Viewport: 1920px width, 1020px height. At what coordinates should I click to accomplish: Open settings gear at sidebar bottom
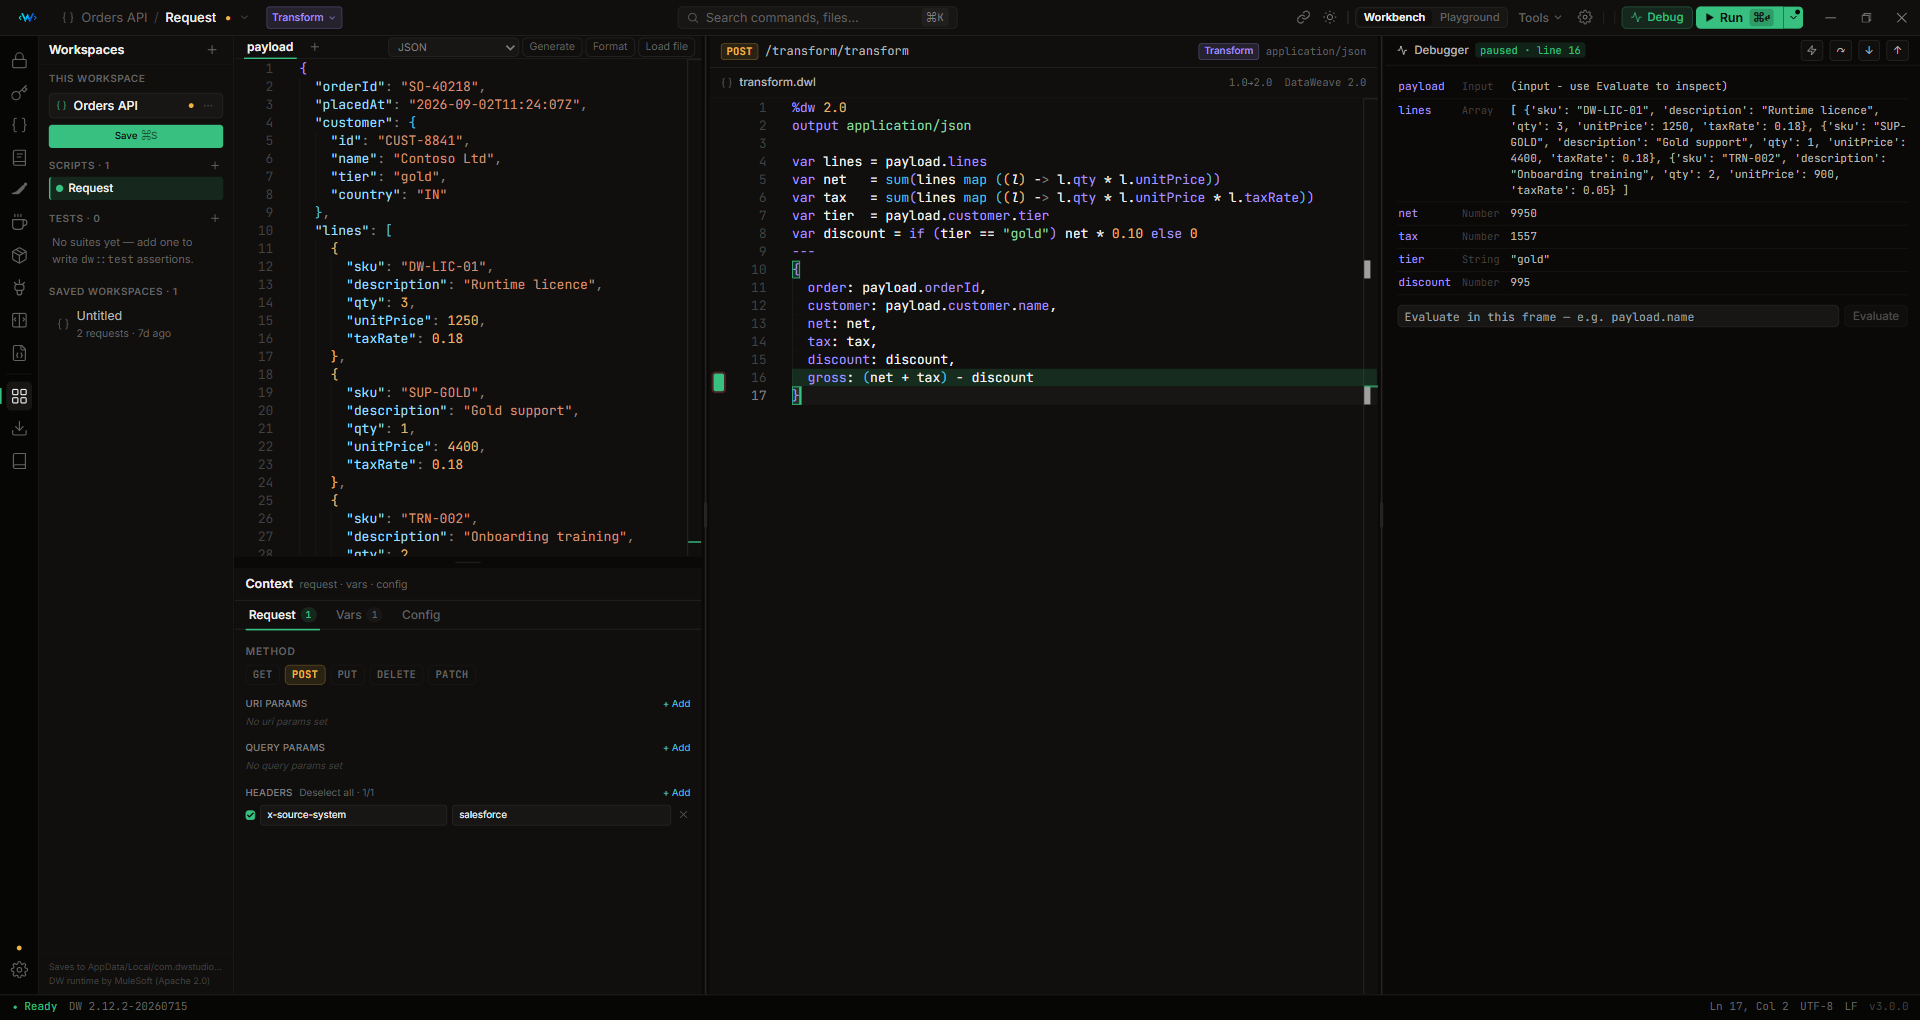tap(19, 970)
